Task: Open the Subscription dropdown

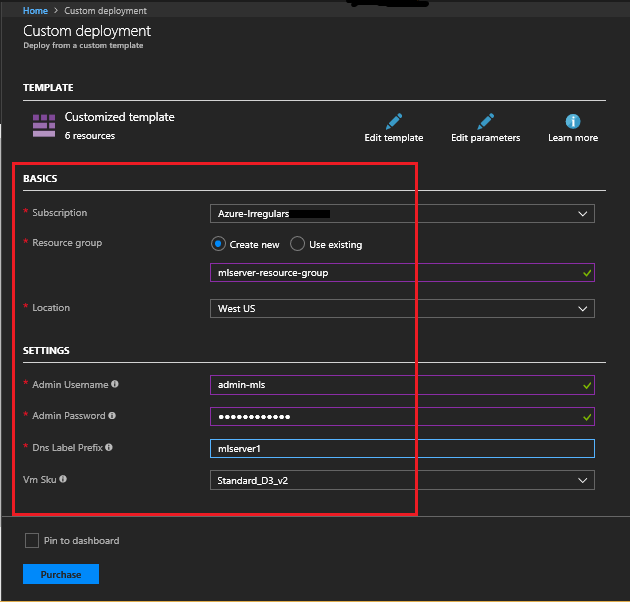Action: (x=402, y=213)
